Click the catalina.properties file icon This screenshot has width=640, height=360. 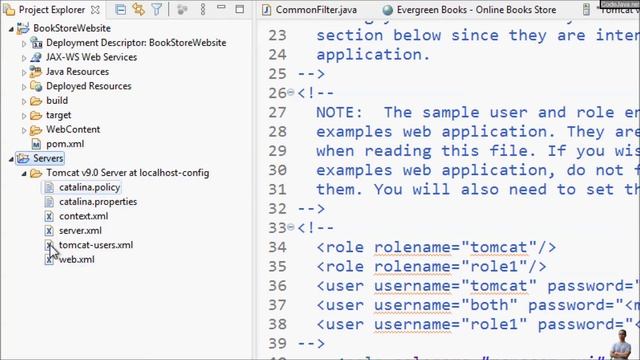[x=49, y=202]
